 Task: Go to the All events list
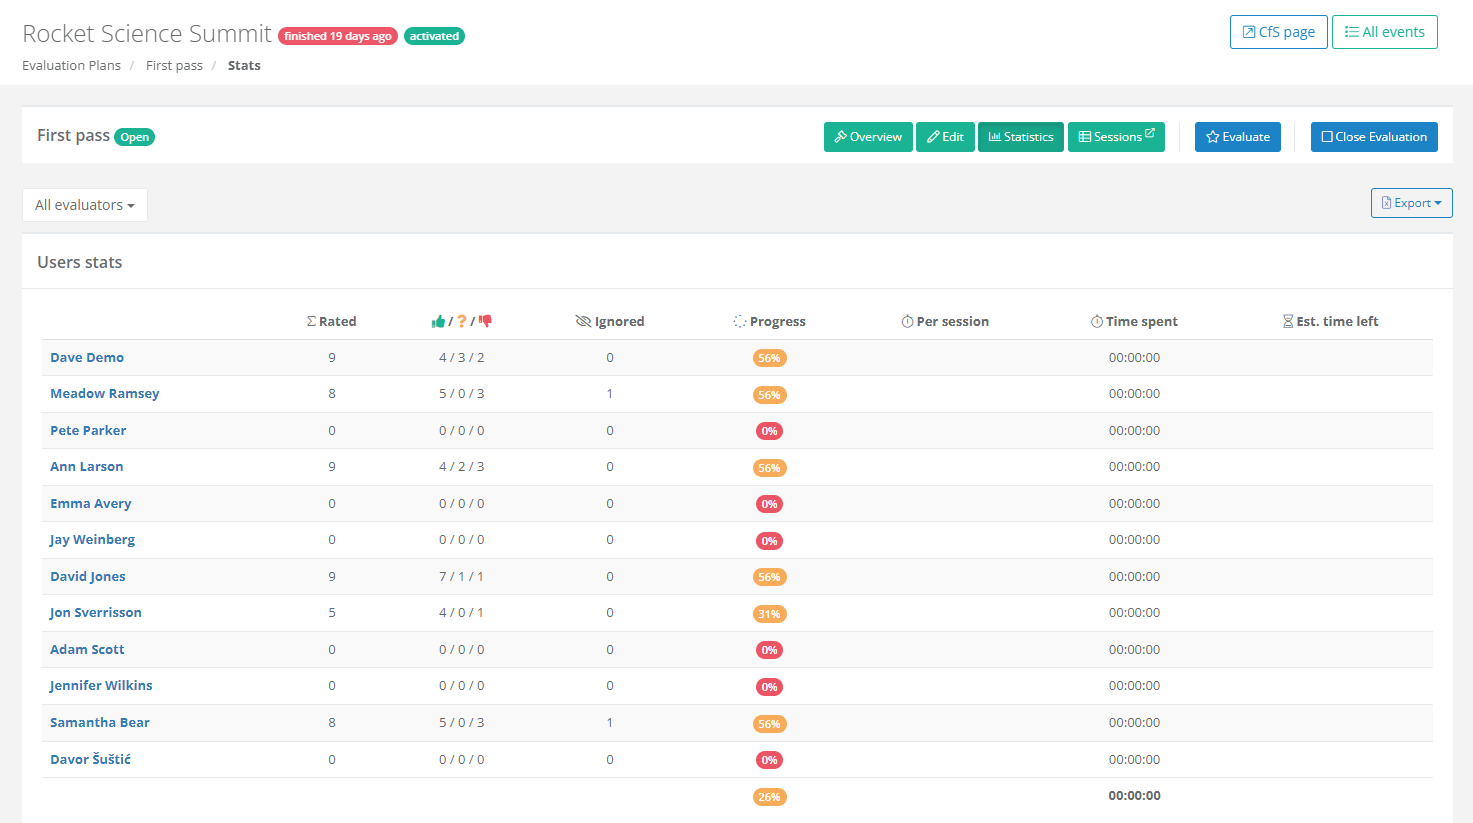1384,32
